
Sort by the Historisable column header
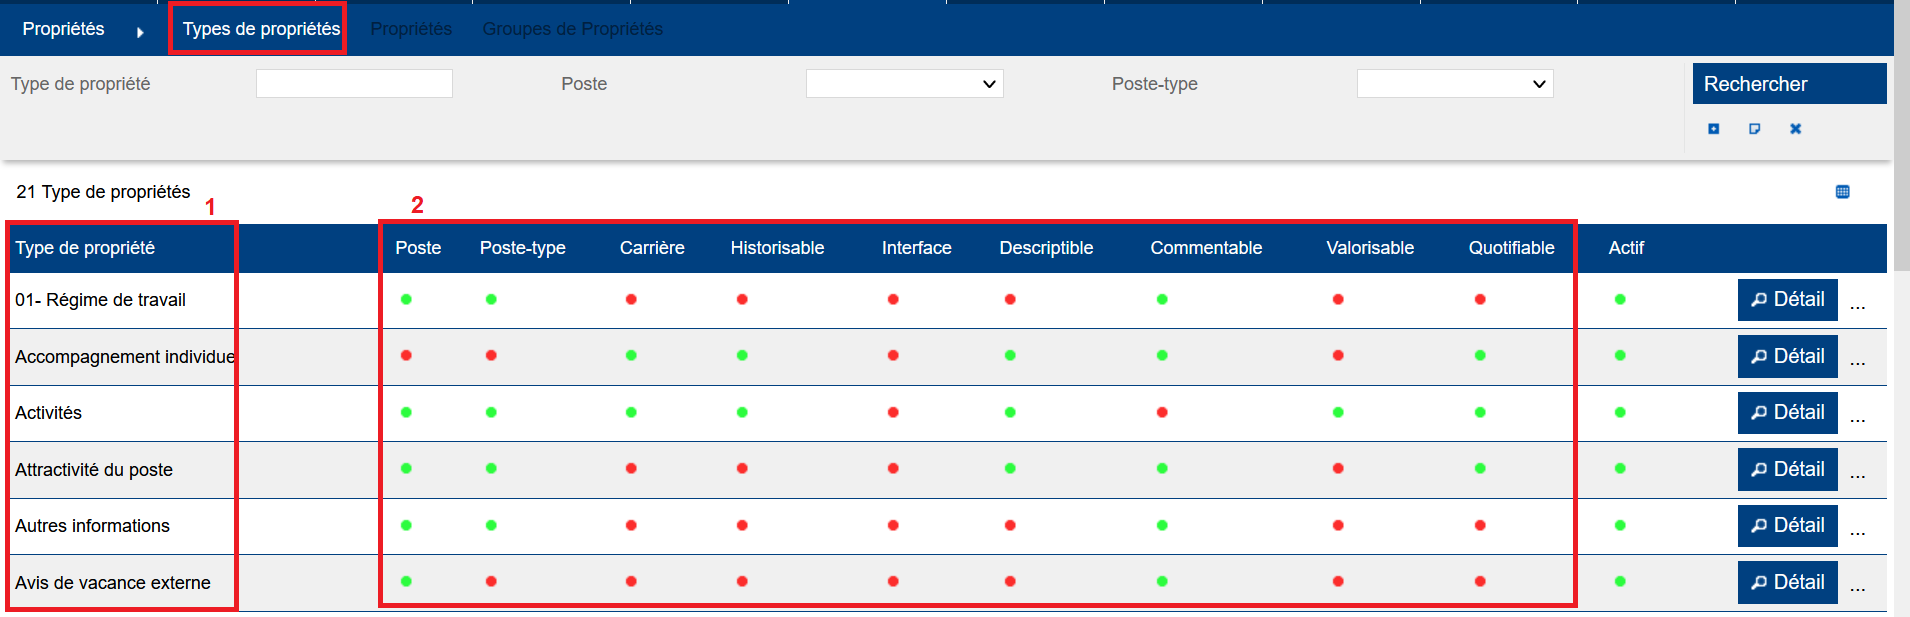click(777, 248)
